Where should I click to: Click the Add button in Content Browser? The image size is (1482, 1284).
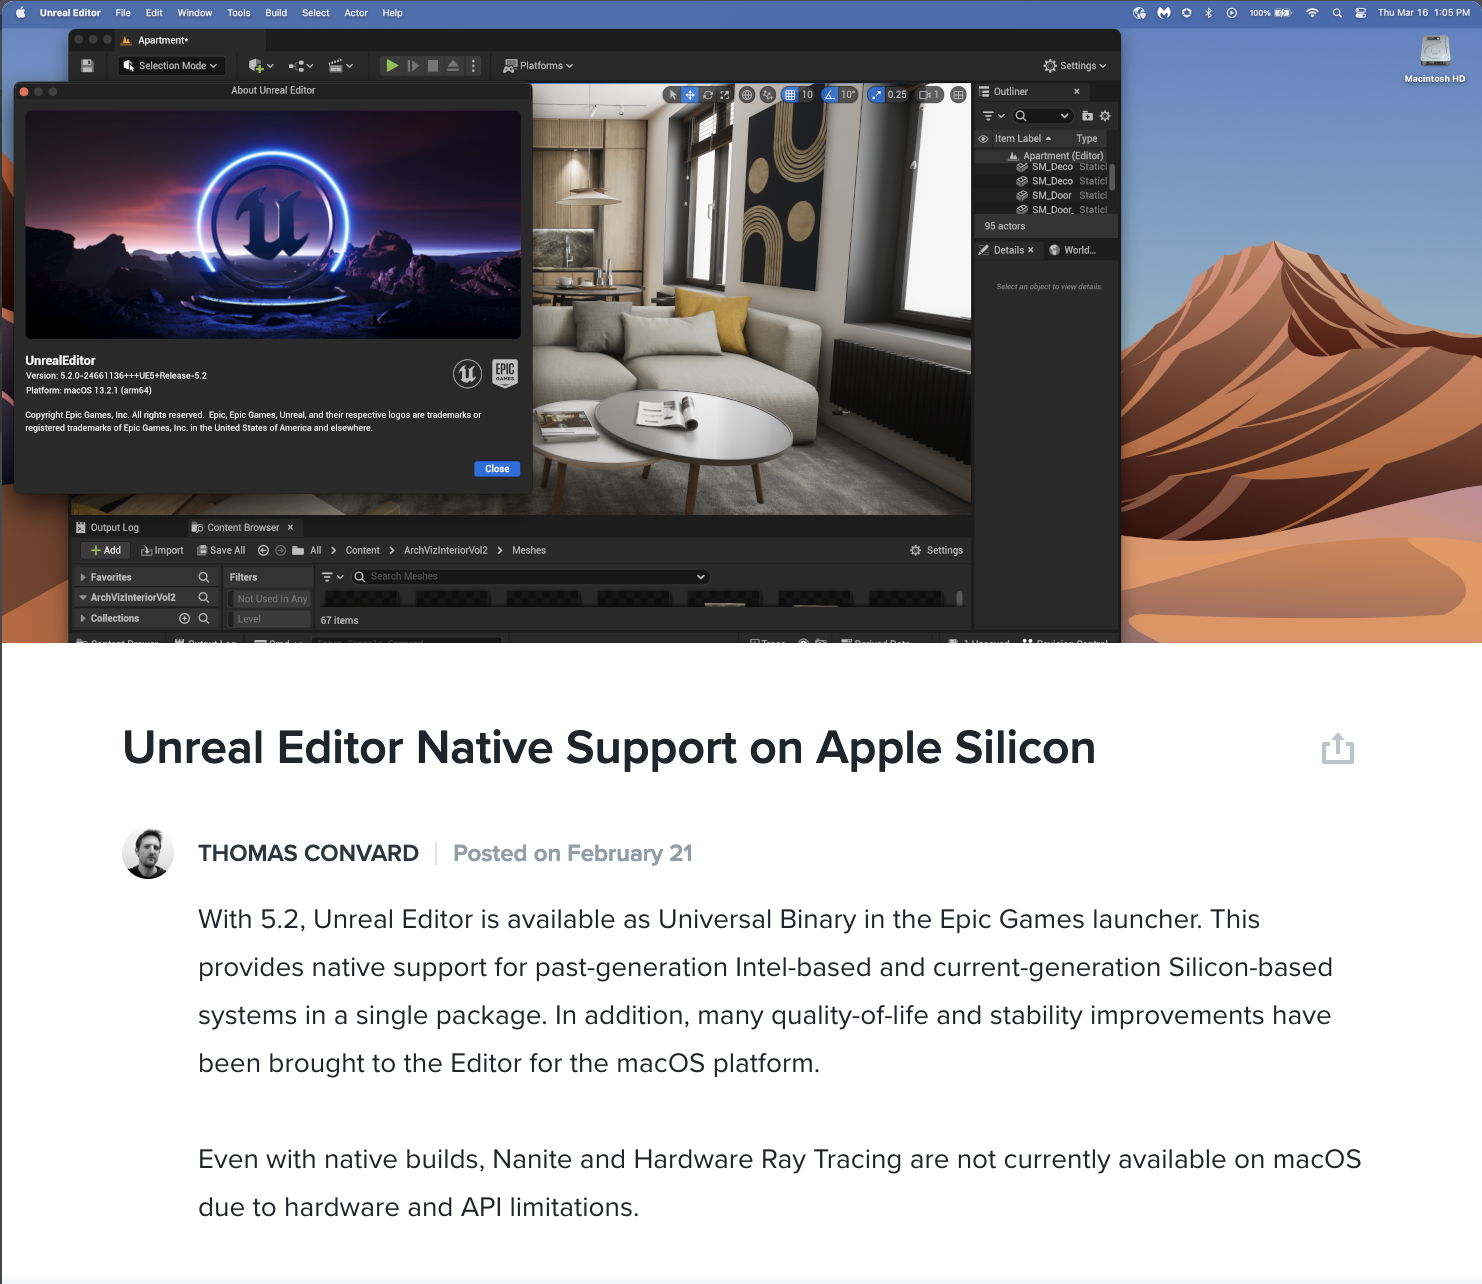coord(106,551)
